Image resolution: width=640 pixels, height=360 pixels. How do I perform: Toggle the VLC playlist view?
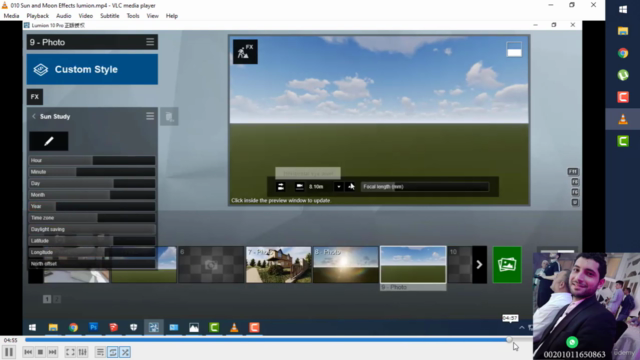pyautogui.click(x=100, y=352)
